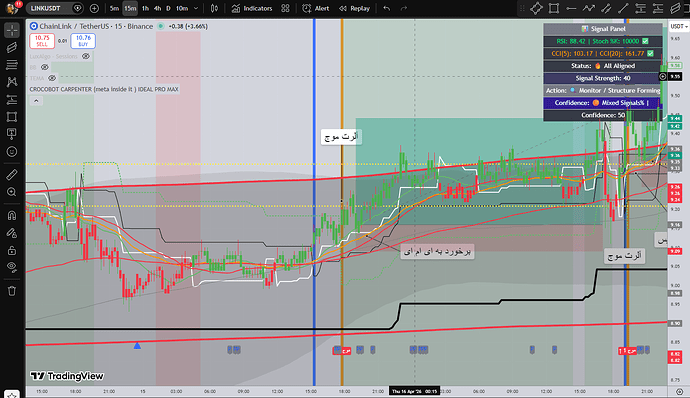Undo the last chart action
Image resolution: width=690 pixels, height=398 pixels.
coord(387,8)
